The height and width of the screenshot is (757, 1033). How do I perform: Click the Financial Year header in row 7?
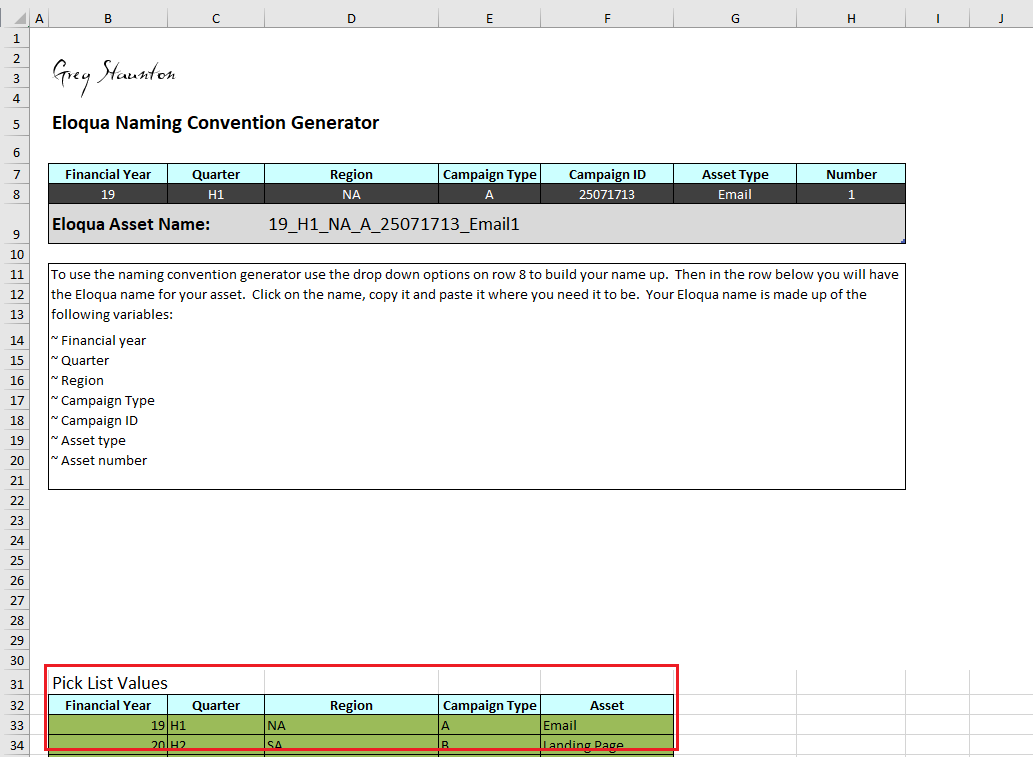pyautogui.click(x=108, y=175)
